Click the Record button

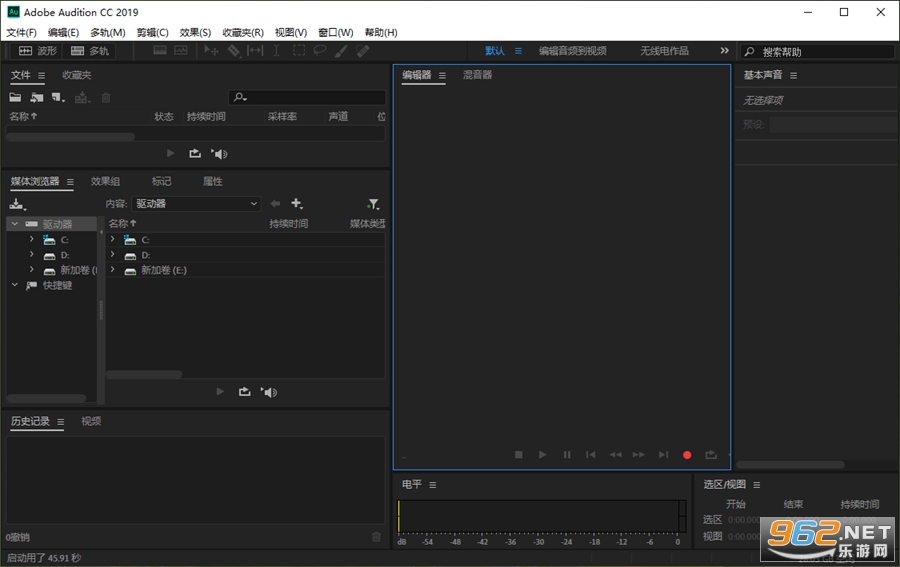click(687, 455)
